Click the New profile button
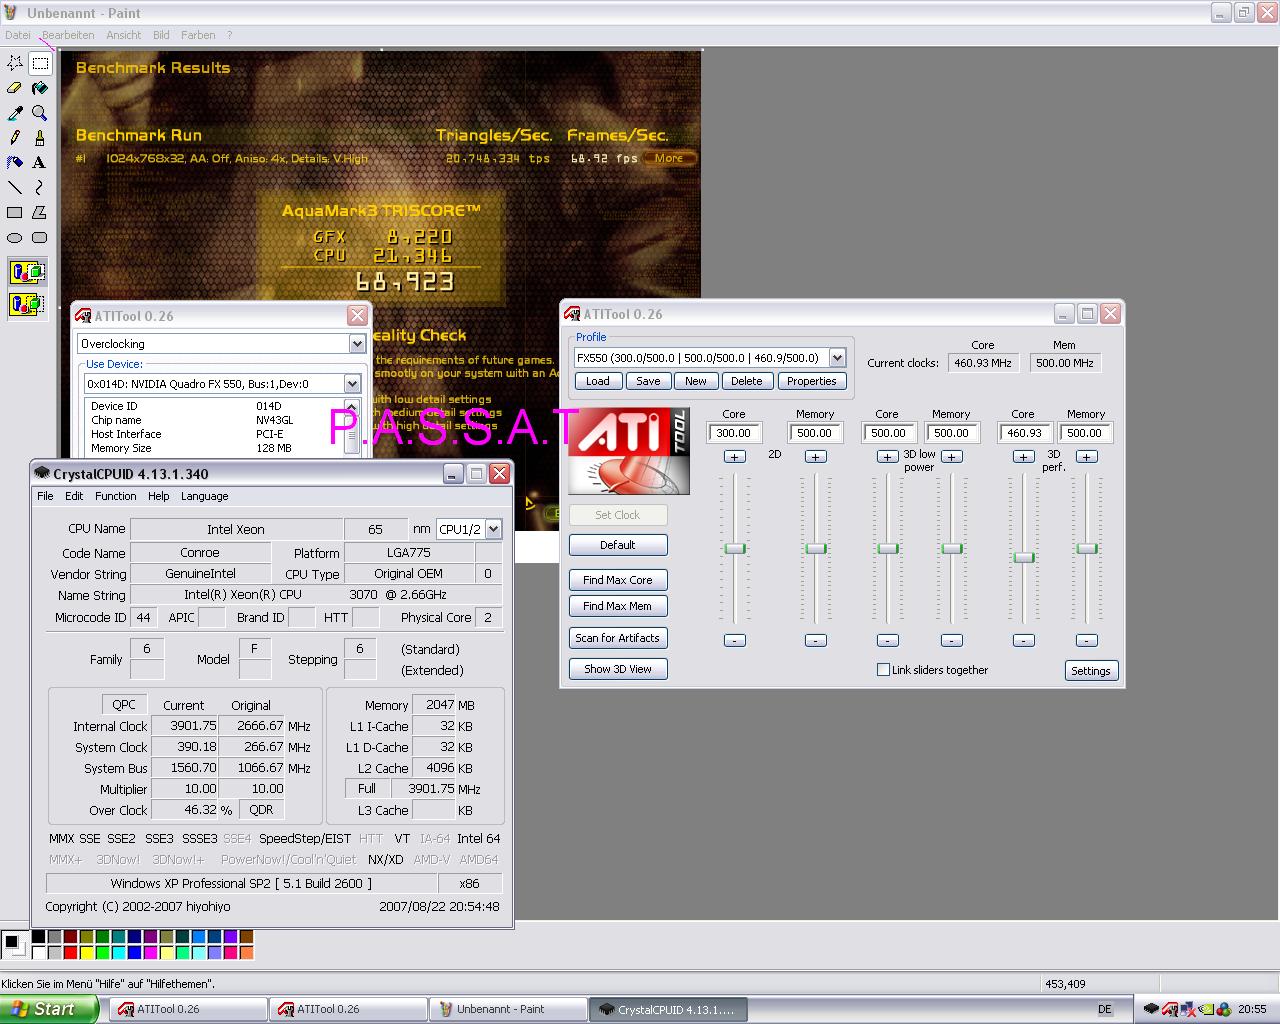This screenshot has width=1280, height=1024. 696,381
